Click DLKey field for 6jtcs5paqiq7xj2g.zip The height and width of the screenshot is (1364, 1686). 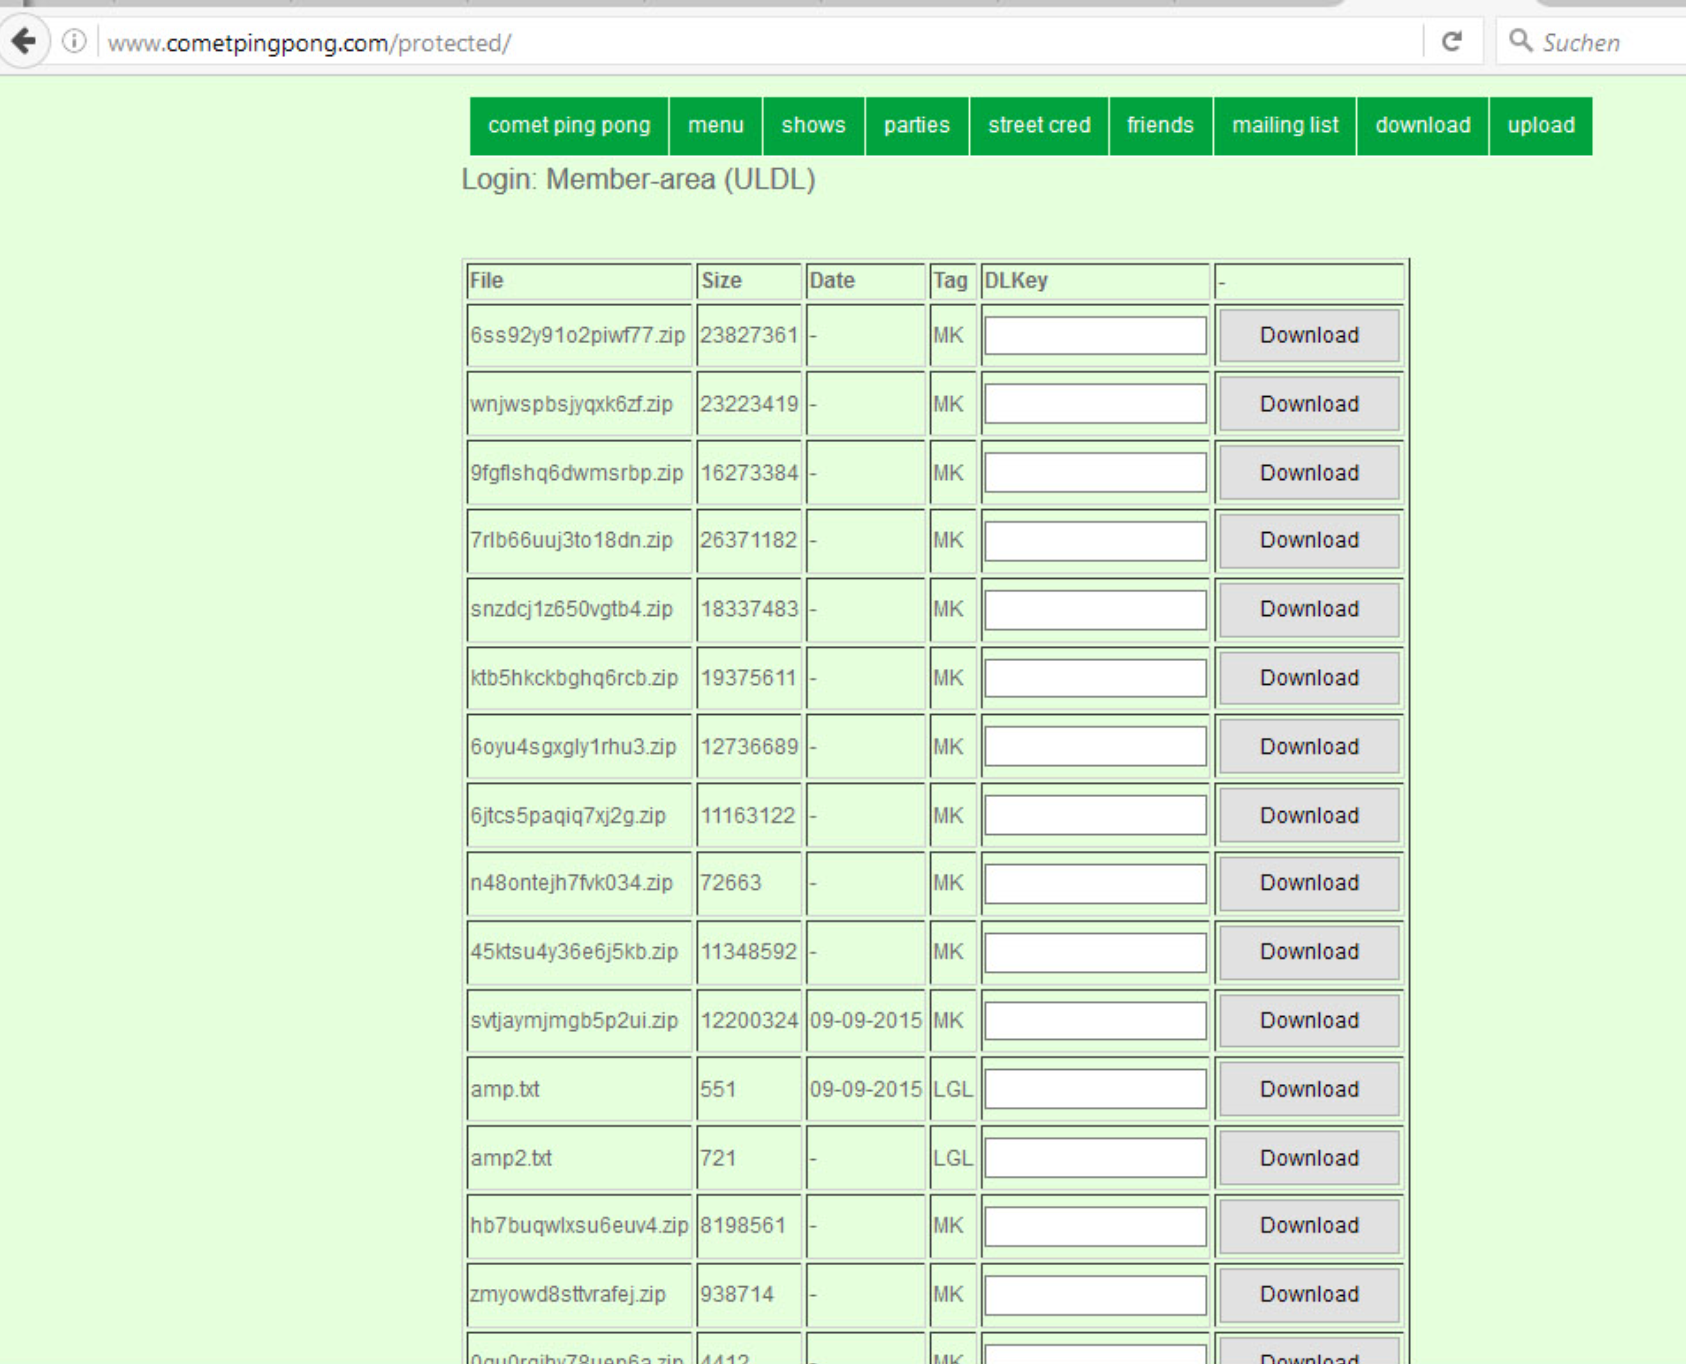[x=1095, y=816]
